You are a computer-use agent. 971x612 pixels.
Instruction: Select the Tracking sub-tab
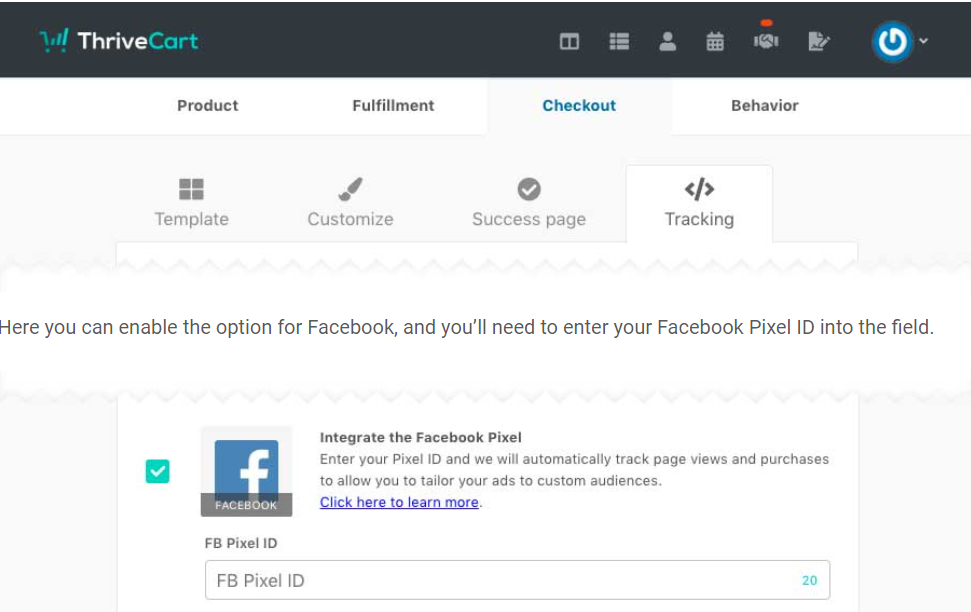coord(699,204)
